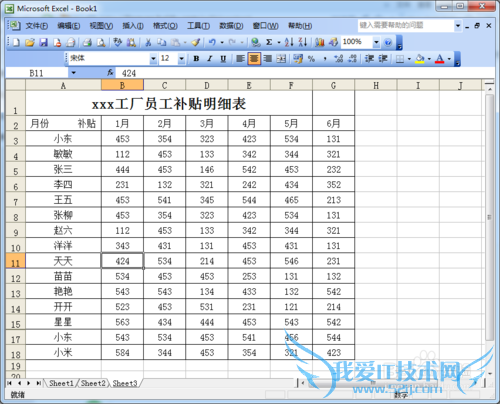Expand the font name dropdown
500x404 pixels.
153,59
